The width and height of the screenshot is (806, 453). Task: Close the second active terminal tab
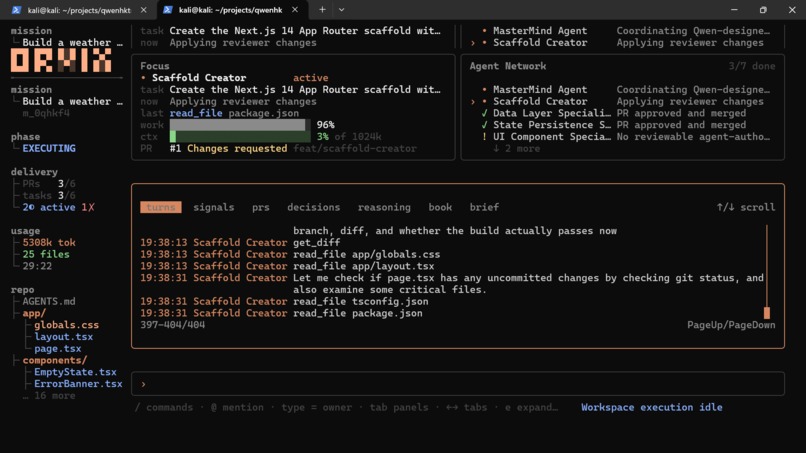click(x=295, y=10)
